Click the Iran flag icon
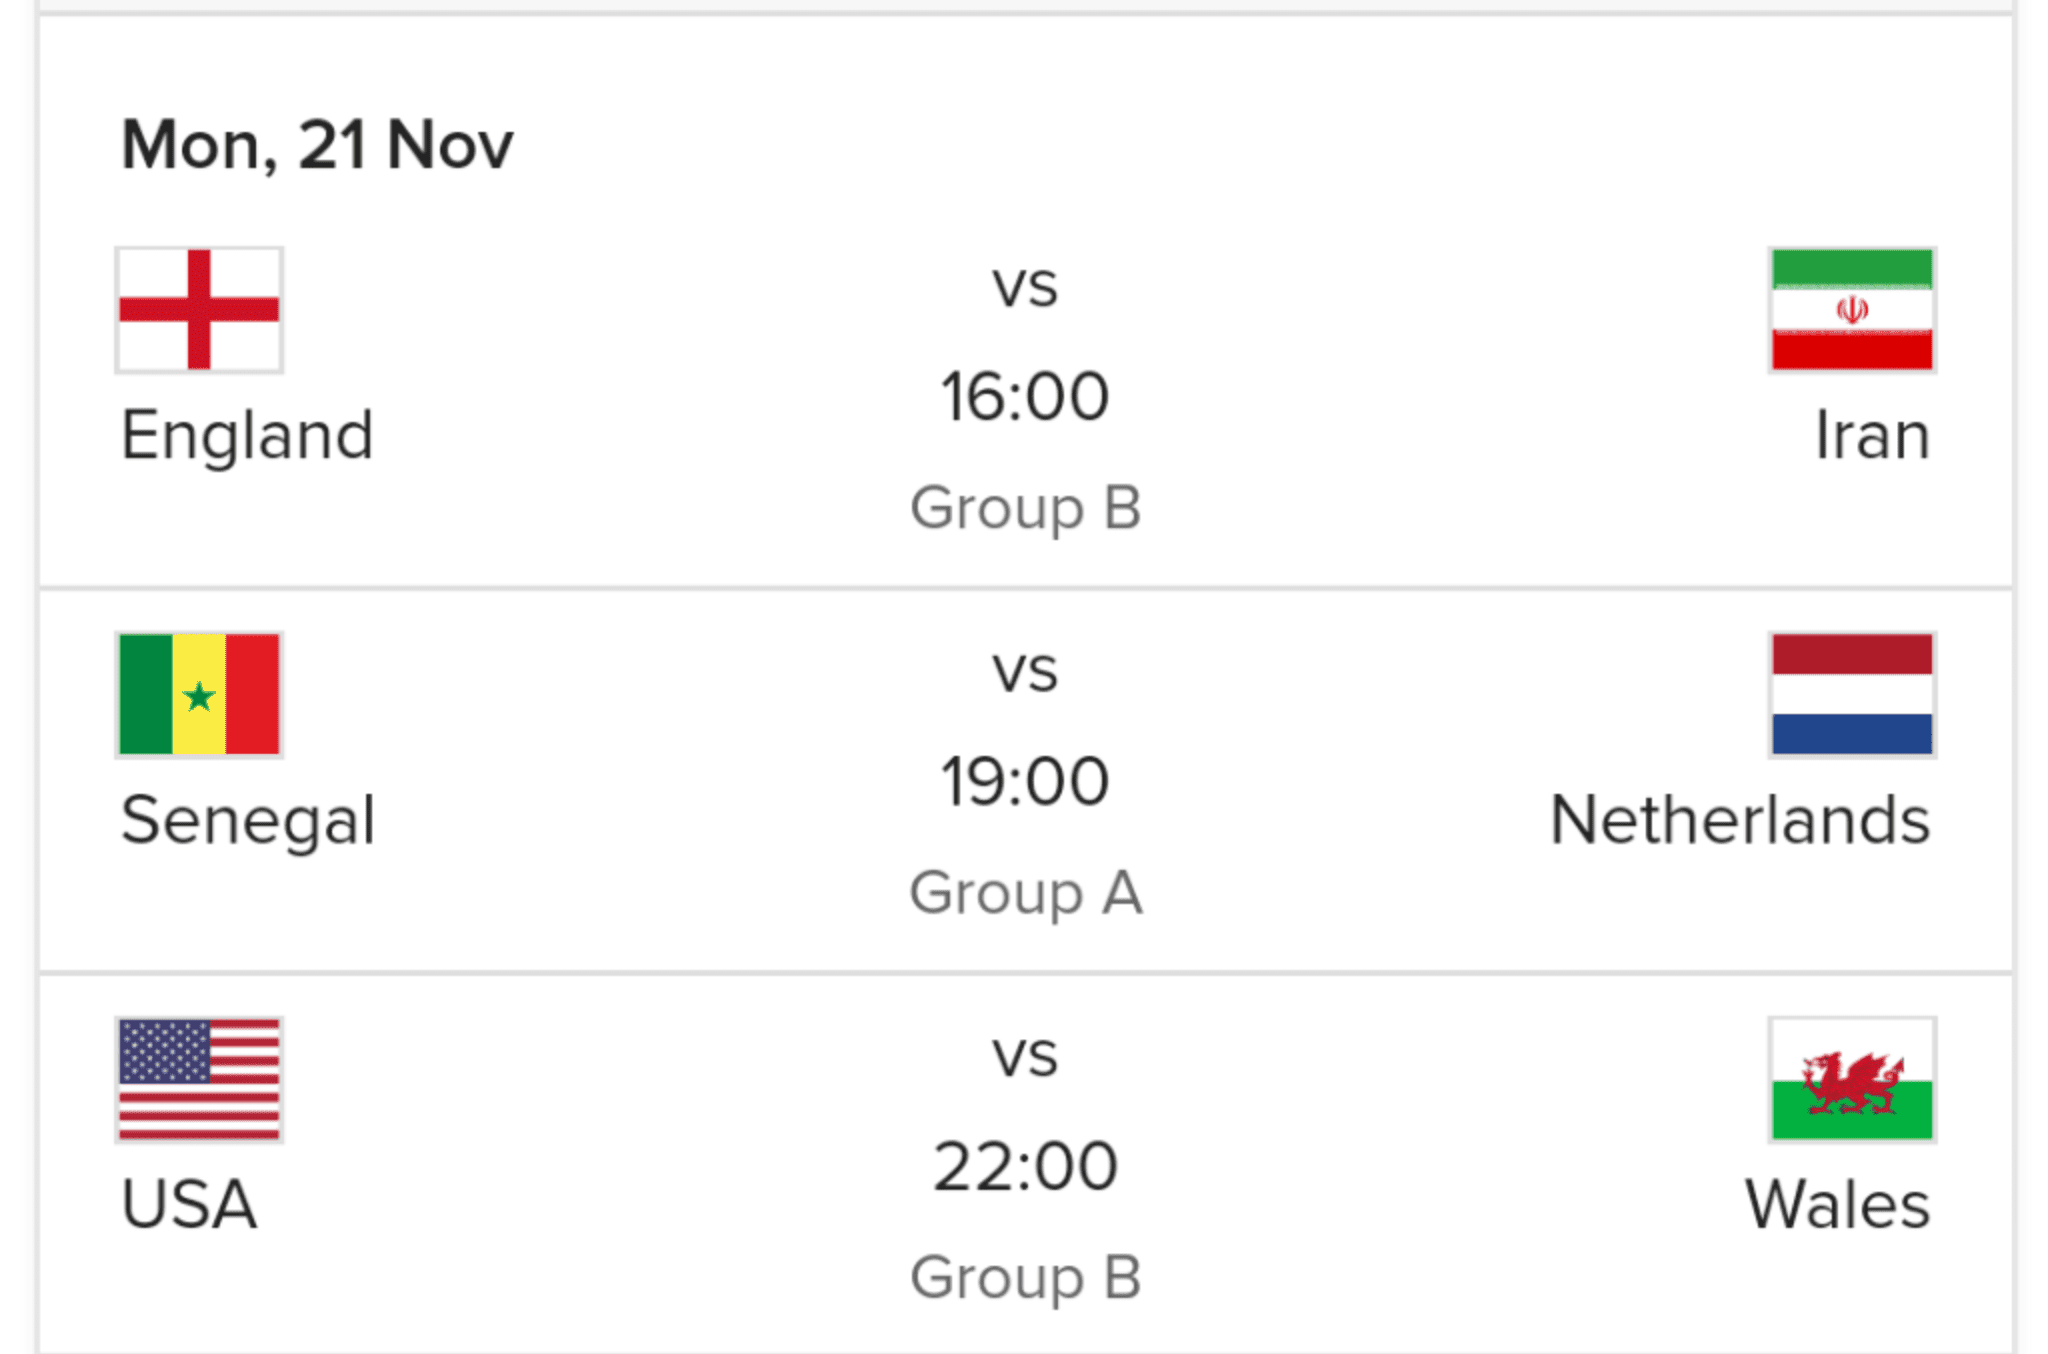Viewport: 2048px width, 1354px height. click(x=1852, y=310)
